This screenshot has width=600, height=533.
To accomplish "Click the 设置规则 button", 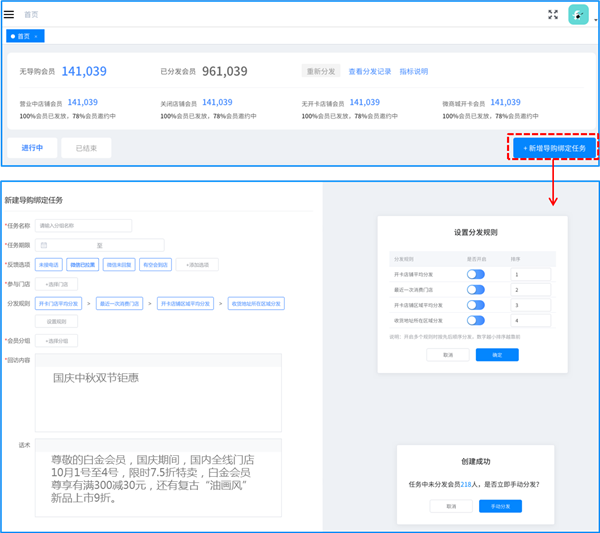I will pyautogui.click(x=55, y=321).
